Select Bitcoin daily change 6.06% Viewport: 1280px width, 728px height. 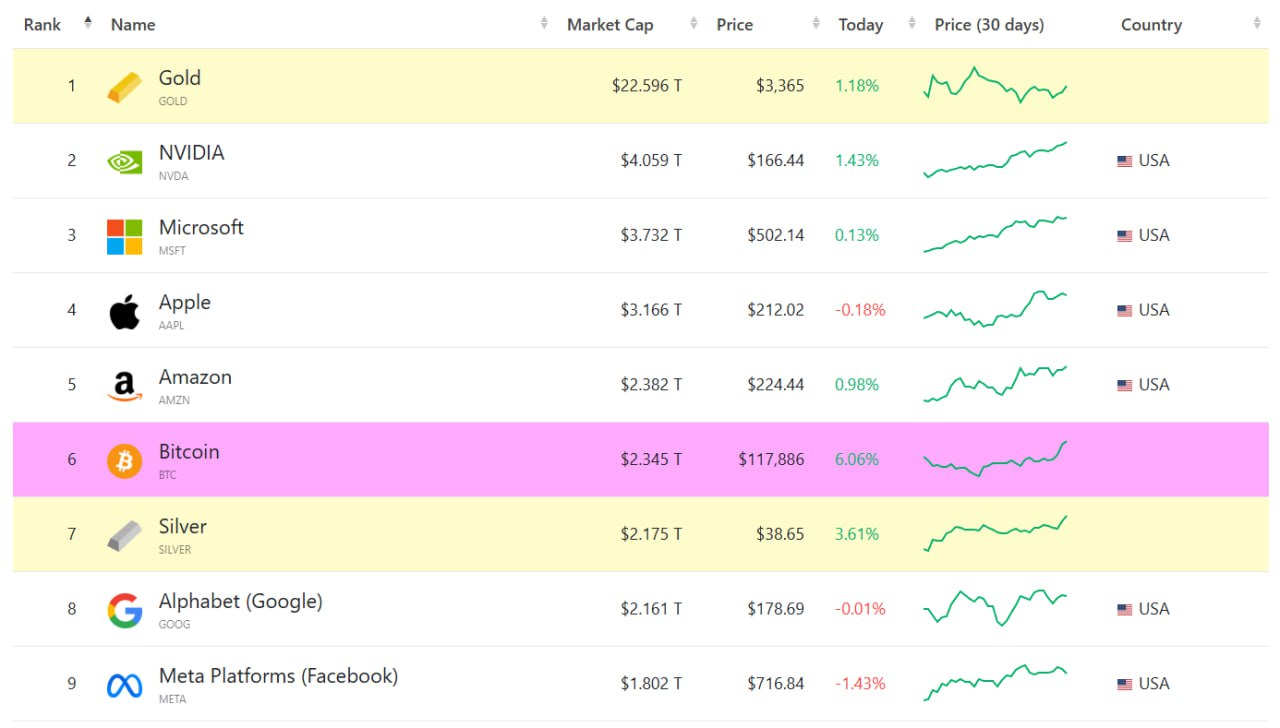pos(857,460)
